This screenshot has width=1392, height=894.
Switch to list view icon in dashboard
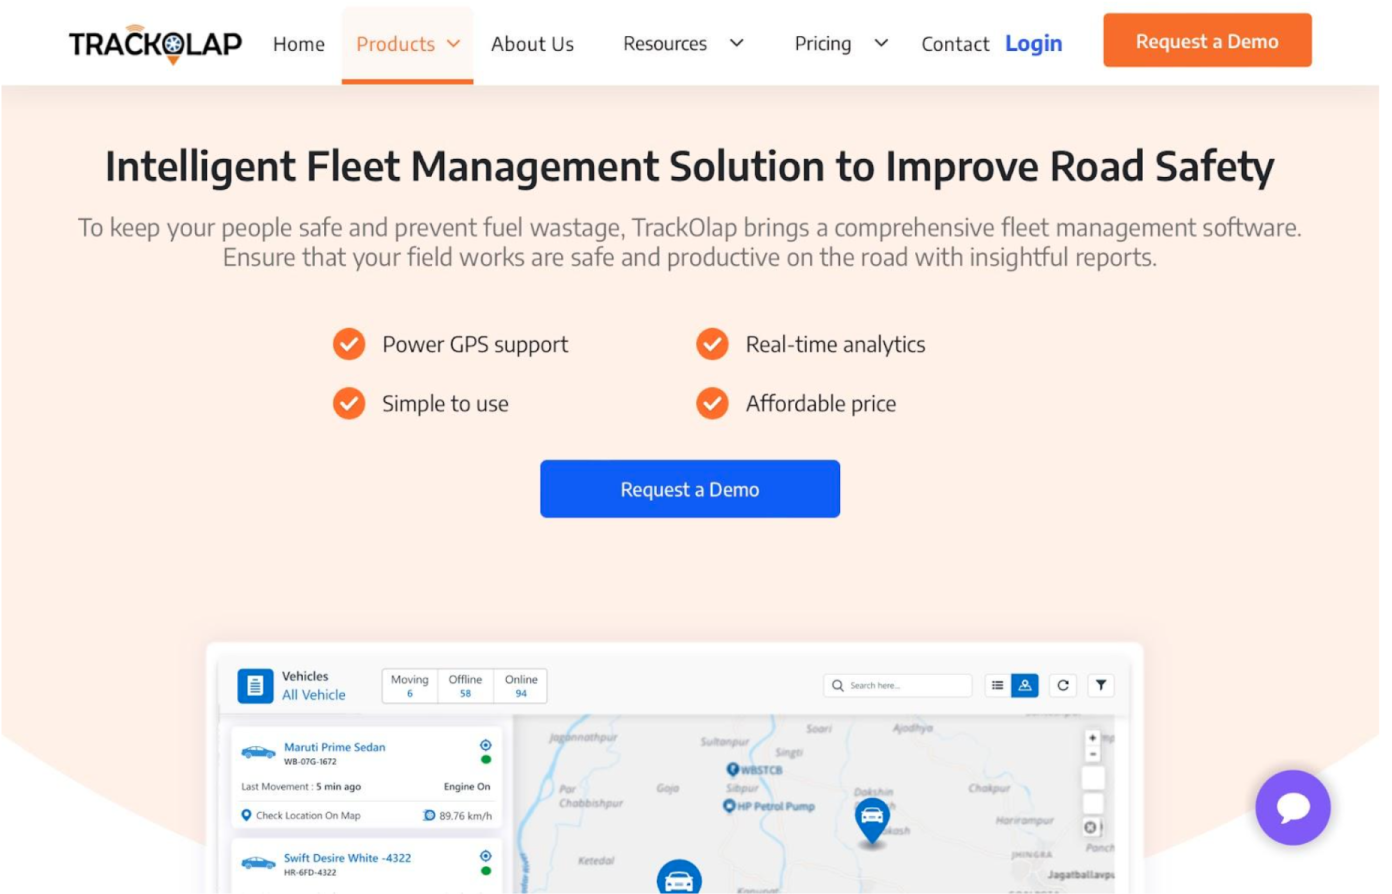997,685
